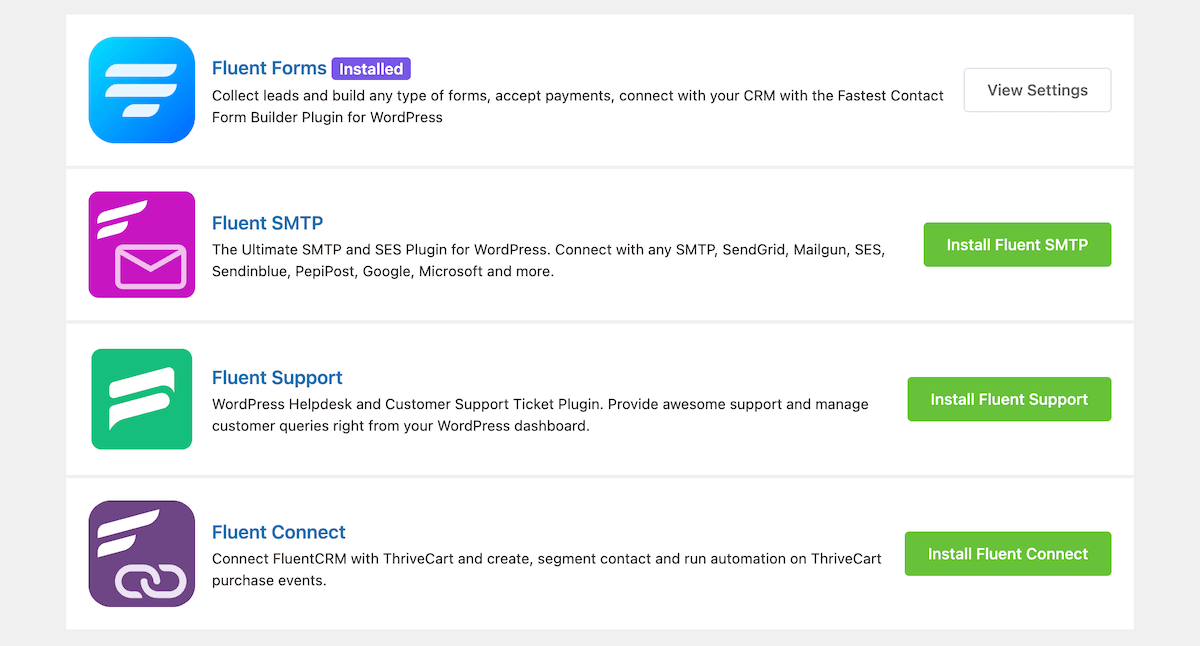Screen dimensions: 1200x646
Task: Click View Settings for Fluent Forms
Action: 1037,90
